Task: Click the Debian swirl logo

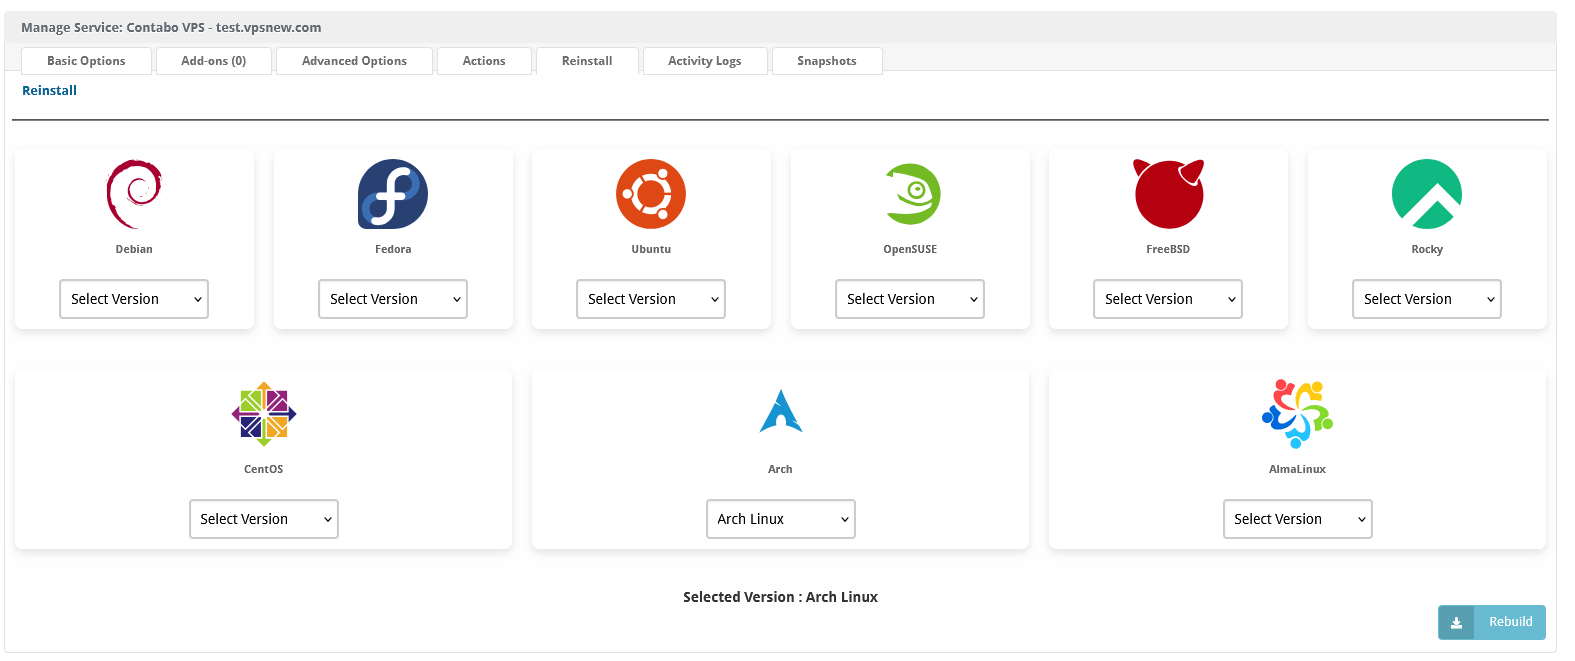Action: click(134, 194)
